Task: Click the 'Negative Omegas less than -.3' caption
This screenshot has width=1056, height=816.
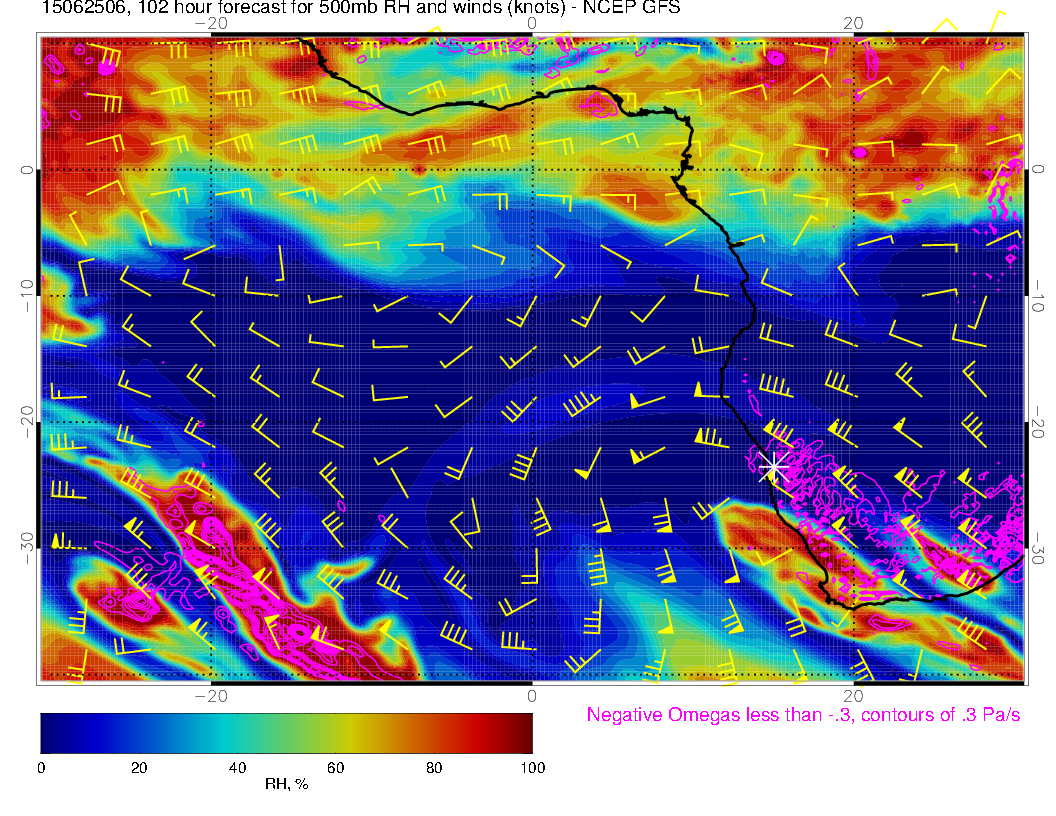Action: coord(803,715)
